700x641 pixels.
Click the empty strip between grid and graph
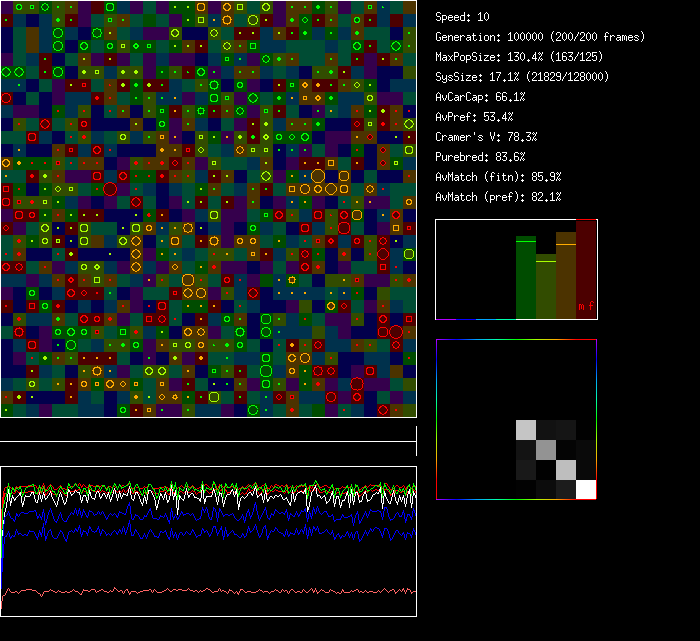[208, 431]
